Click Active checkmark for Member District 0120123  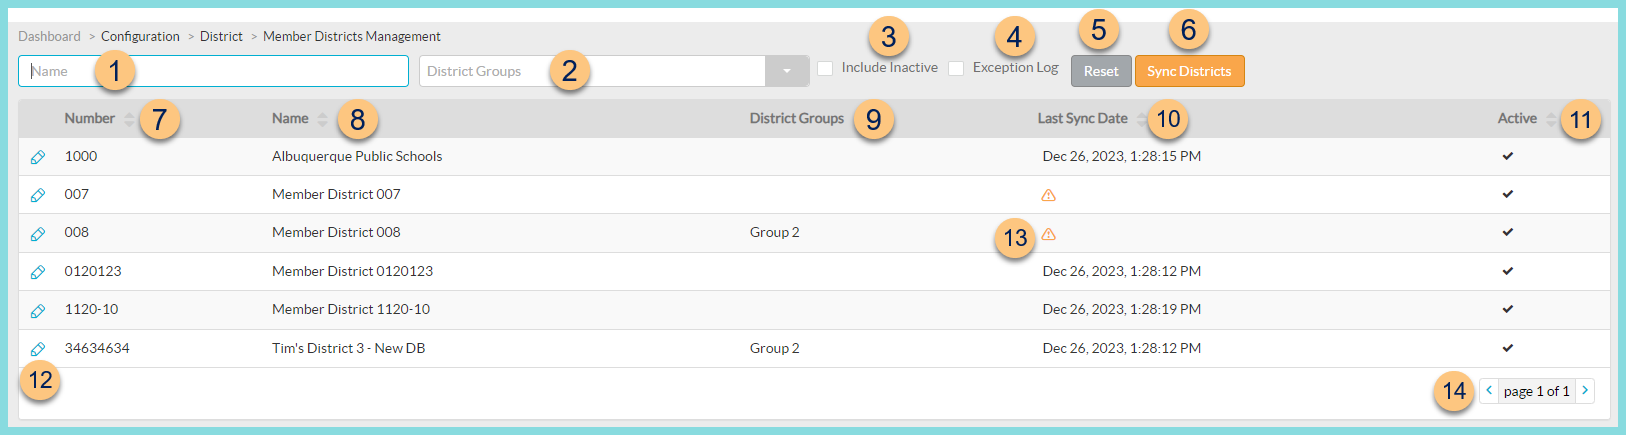(1508, 271)
